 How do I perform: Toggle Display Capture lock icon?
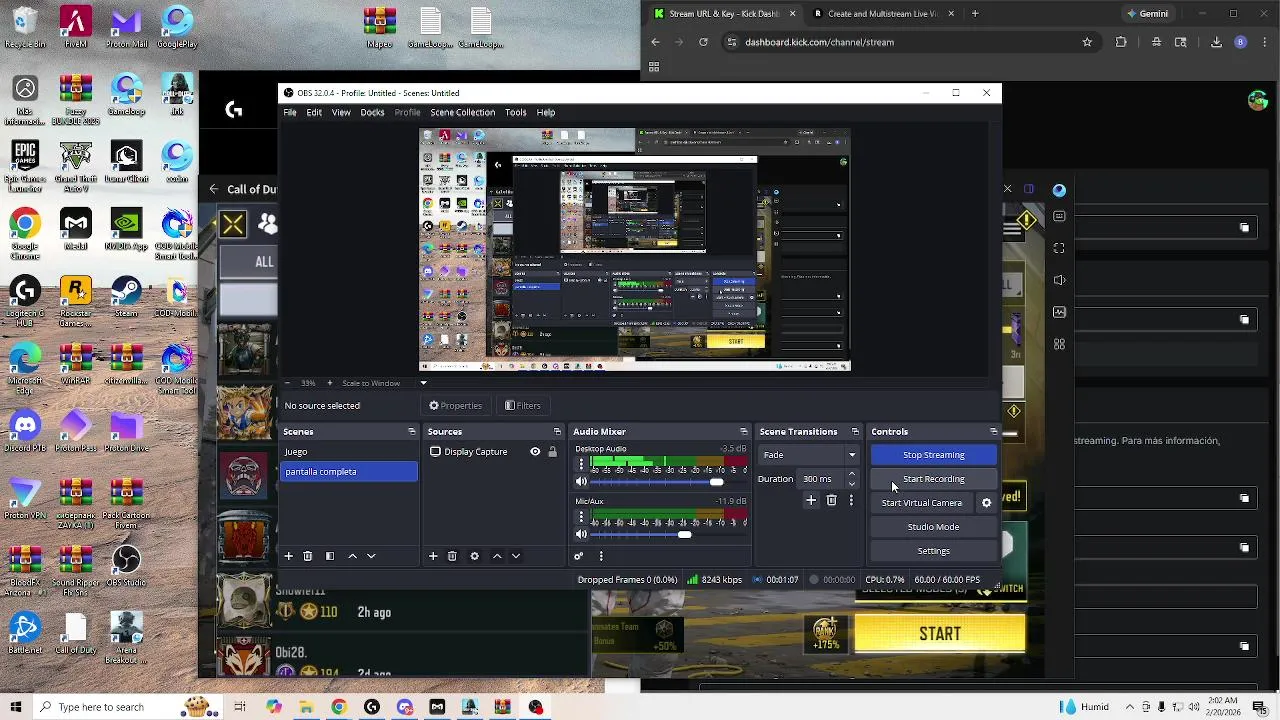[552, 452]
